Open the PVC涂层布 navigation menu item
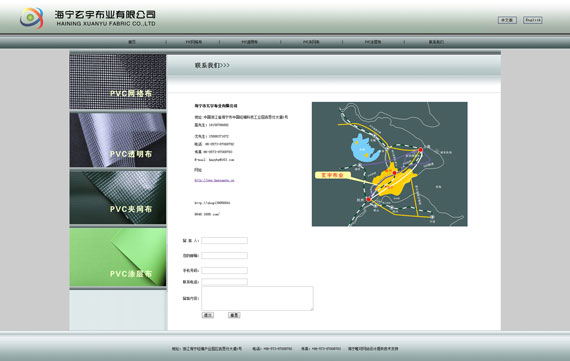 coord(373,42)
